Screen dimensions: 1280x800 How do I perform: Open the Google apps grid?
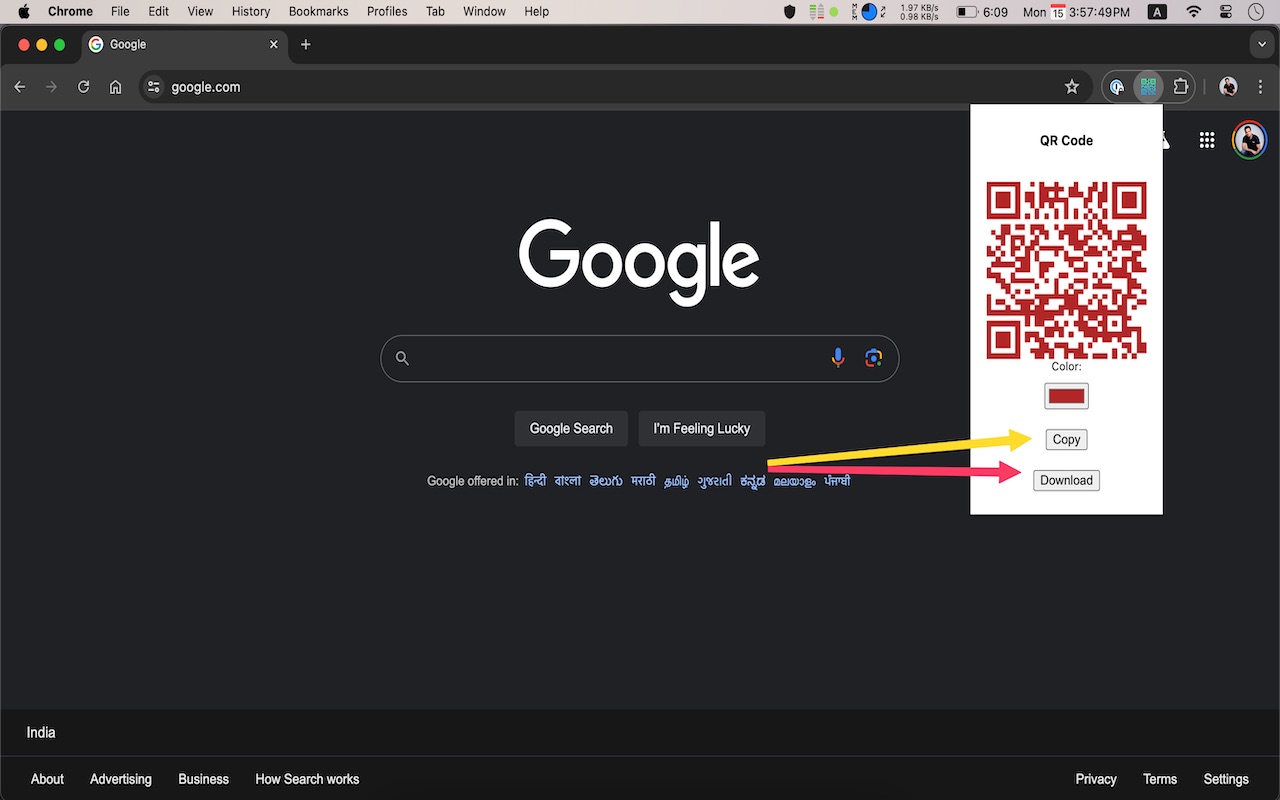(1207, 141)
